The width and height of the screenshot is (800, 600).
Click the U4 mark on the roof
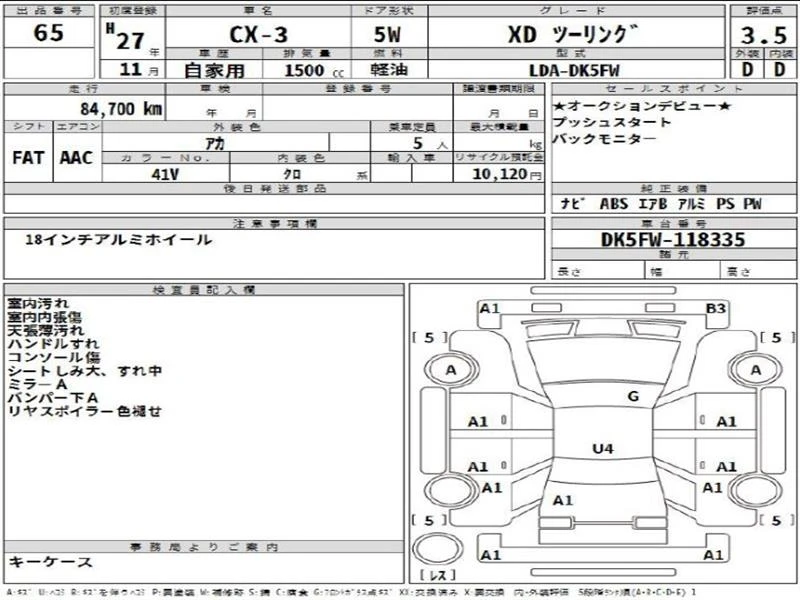603,449
